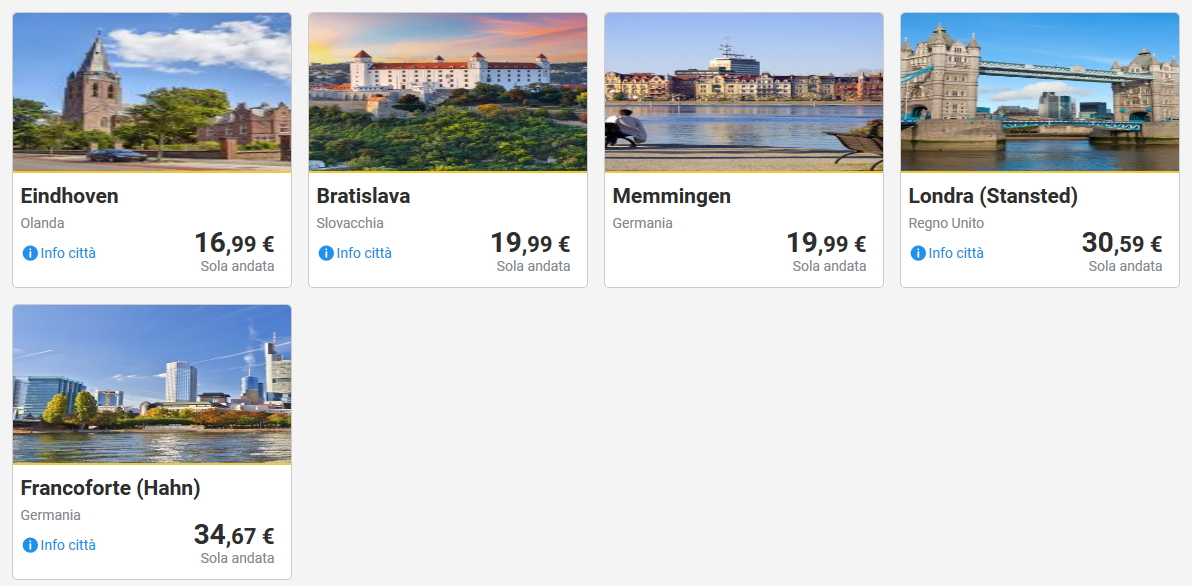This screenshot has width=1192, height=586.
Task: Open the Eindhoven church photo
Action: coord(152,92)
